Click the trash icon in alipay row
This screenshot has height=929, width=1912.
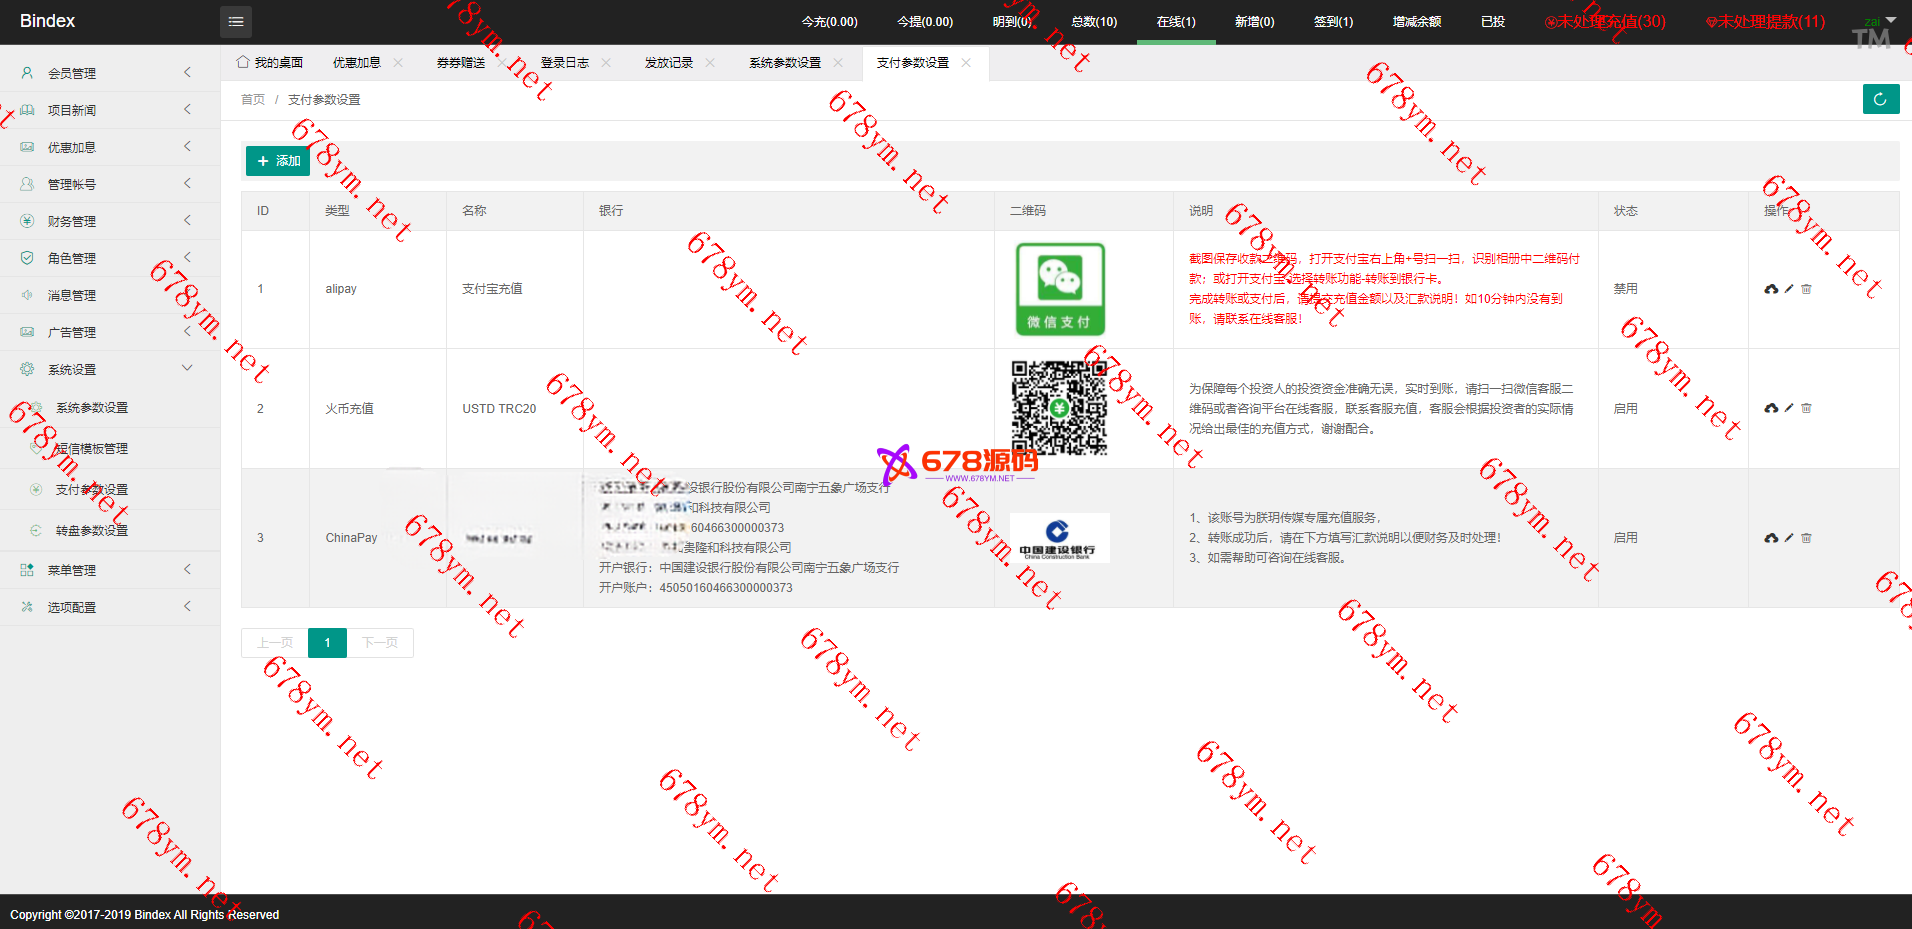tap(1806, 289)
